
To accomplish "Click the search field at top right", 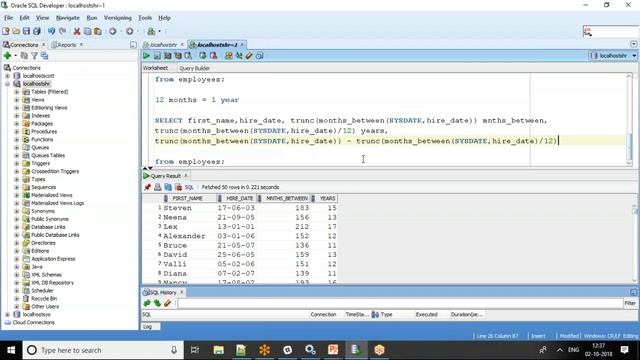I will tap(610, 31).
